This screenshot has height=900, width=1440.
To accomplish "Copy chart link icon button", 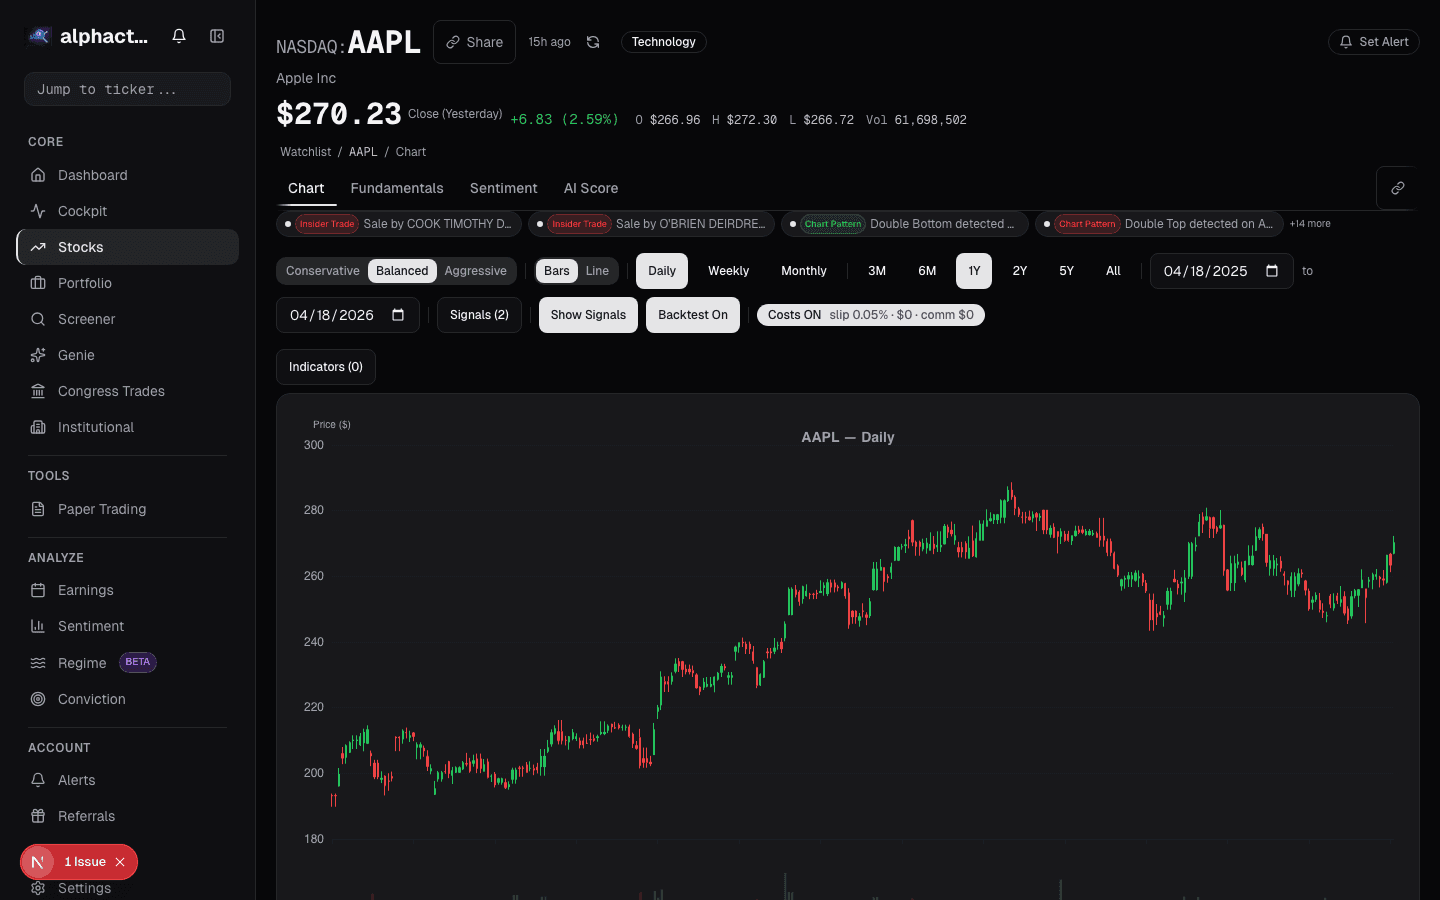I will pos(1398,188).
